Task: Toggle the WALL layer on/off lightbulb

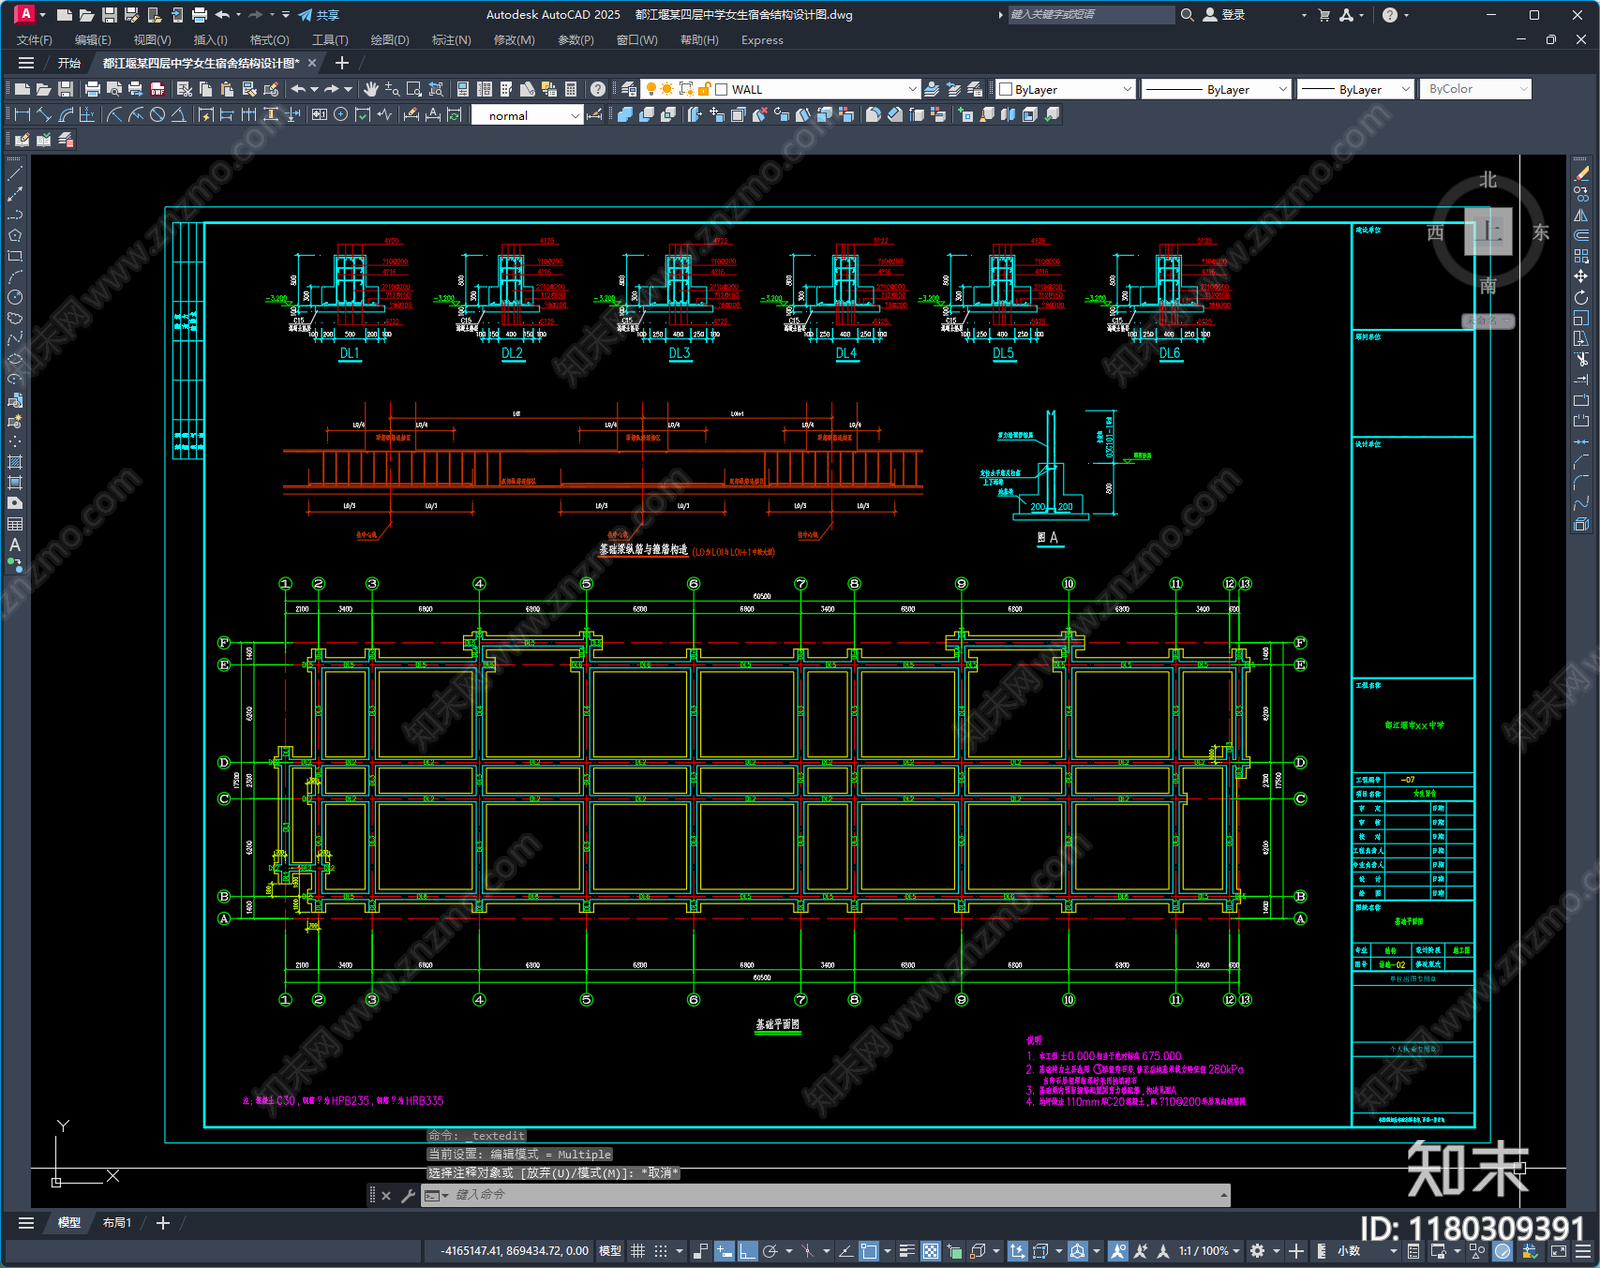Action: [651, 89]
